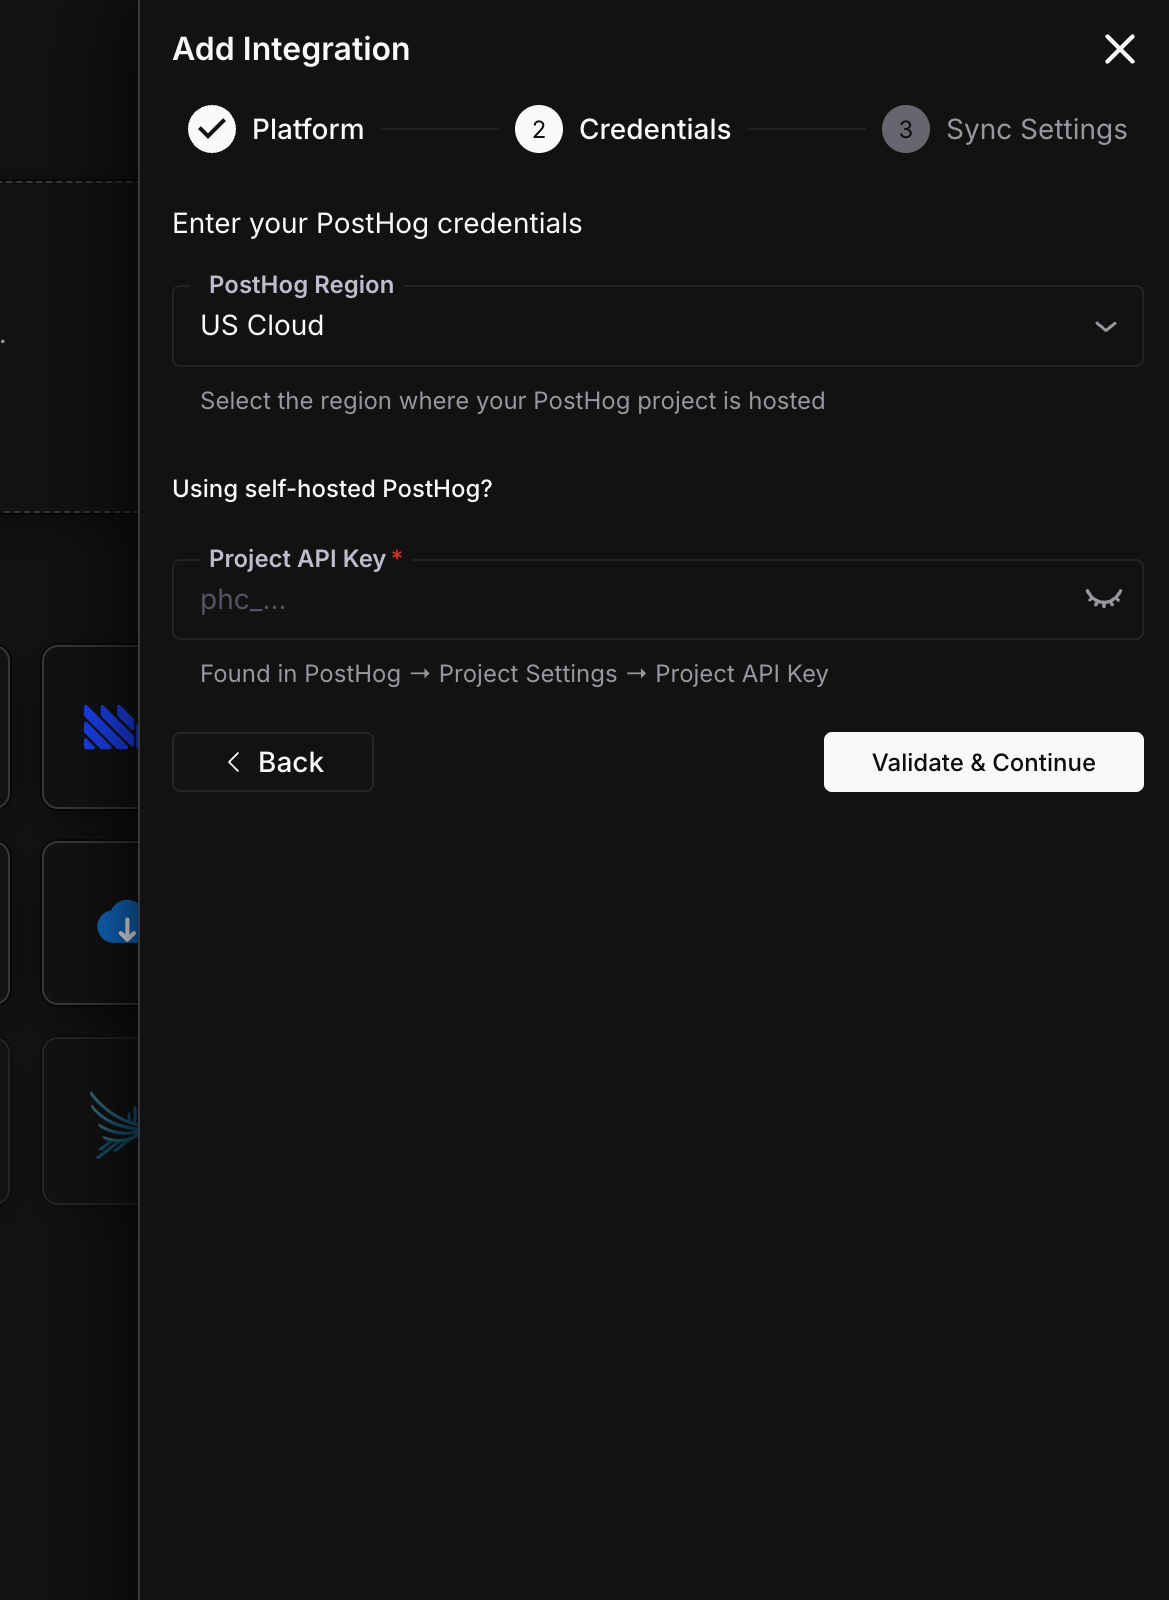Switch to the Sync Settings step
This screenshot has height=1600, width=1169.
click(x=1037, y=129)
